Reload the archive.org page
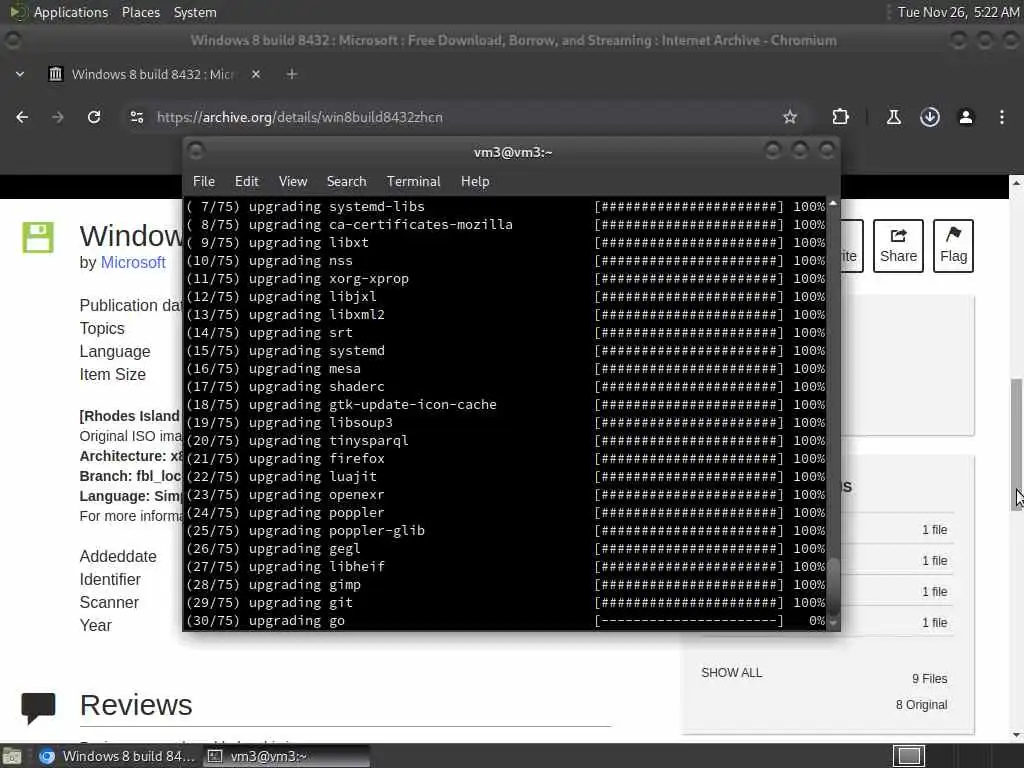This screenshot has width=1024, height=768. tap(94, 117)
